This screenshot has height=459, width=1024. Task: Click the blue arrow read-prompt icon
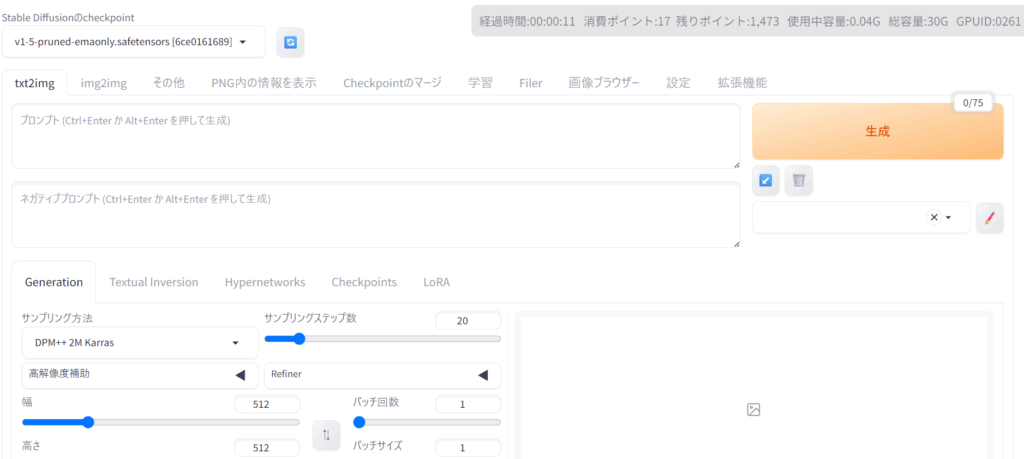(x=766, y=180)
